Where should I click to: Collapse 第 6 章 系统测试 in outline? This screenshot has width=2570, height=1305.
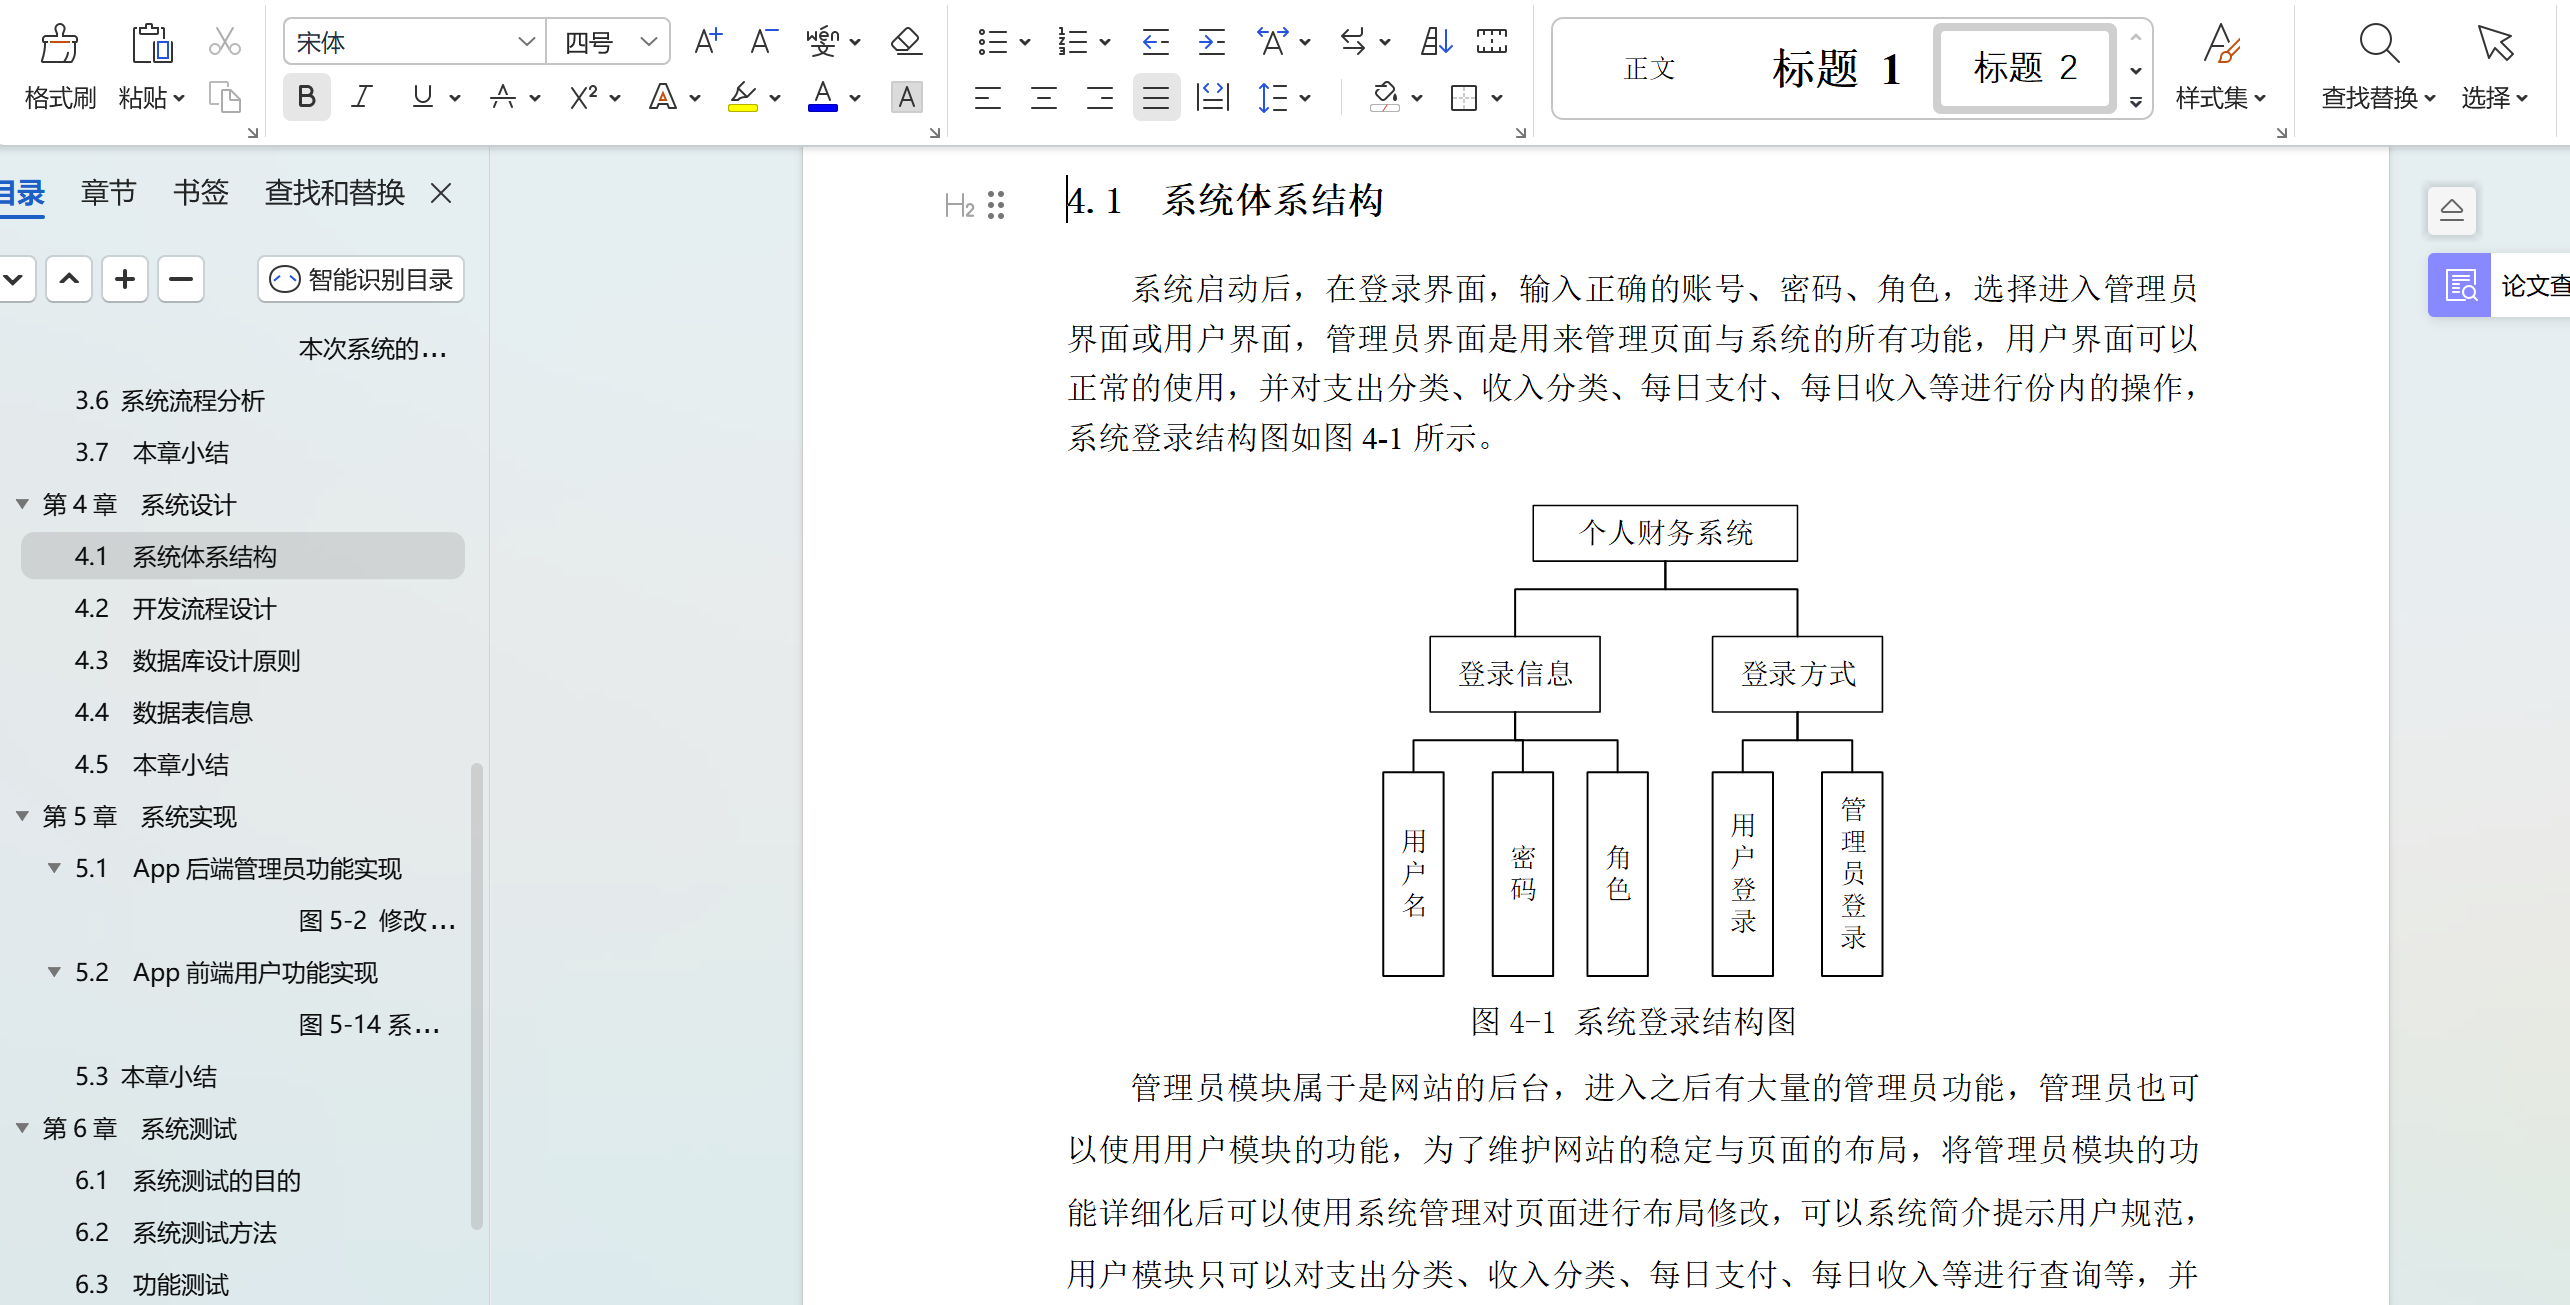(22, 1128)
